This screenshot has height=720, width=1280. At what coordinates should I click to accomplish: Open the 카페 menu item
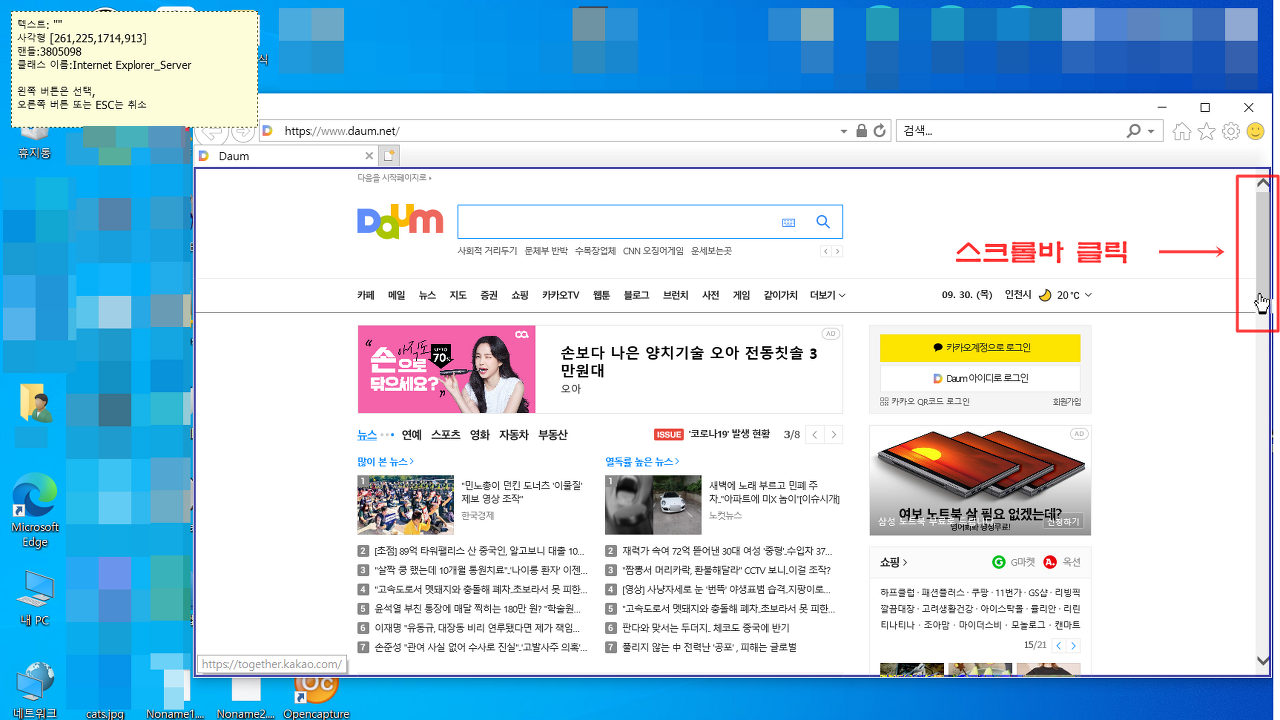coord(366,295)
